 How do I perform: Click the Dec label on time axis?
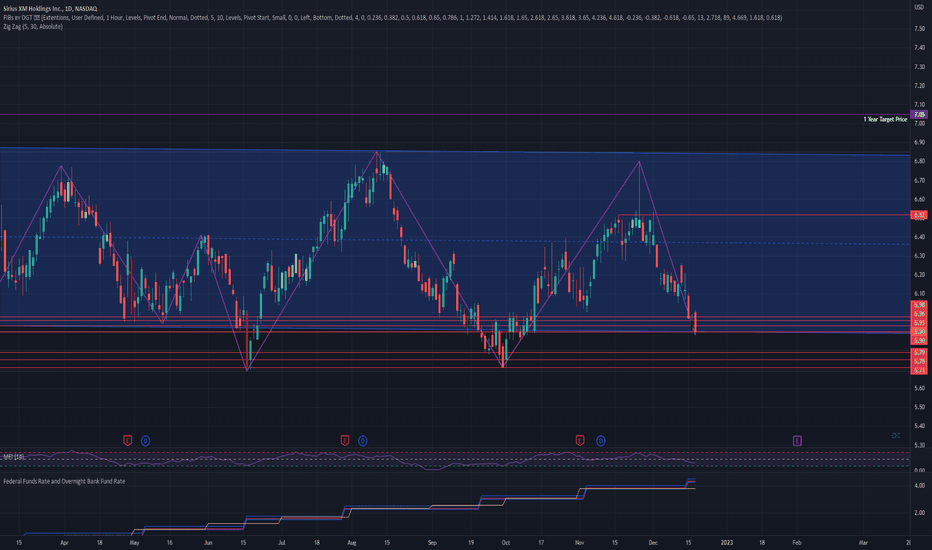[653, 543]
